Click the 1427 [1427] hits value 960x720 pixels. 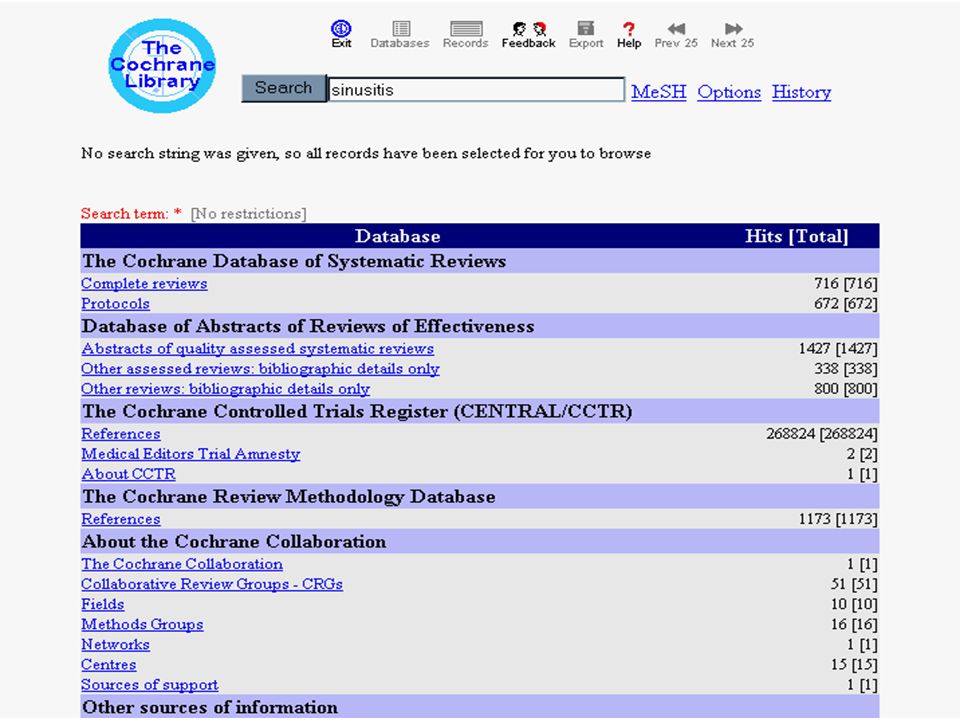point(838,348)
